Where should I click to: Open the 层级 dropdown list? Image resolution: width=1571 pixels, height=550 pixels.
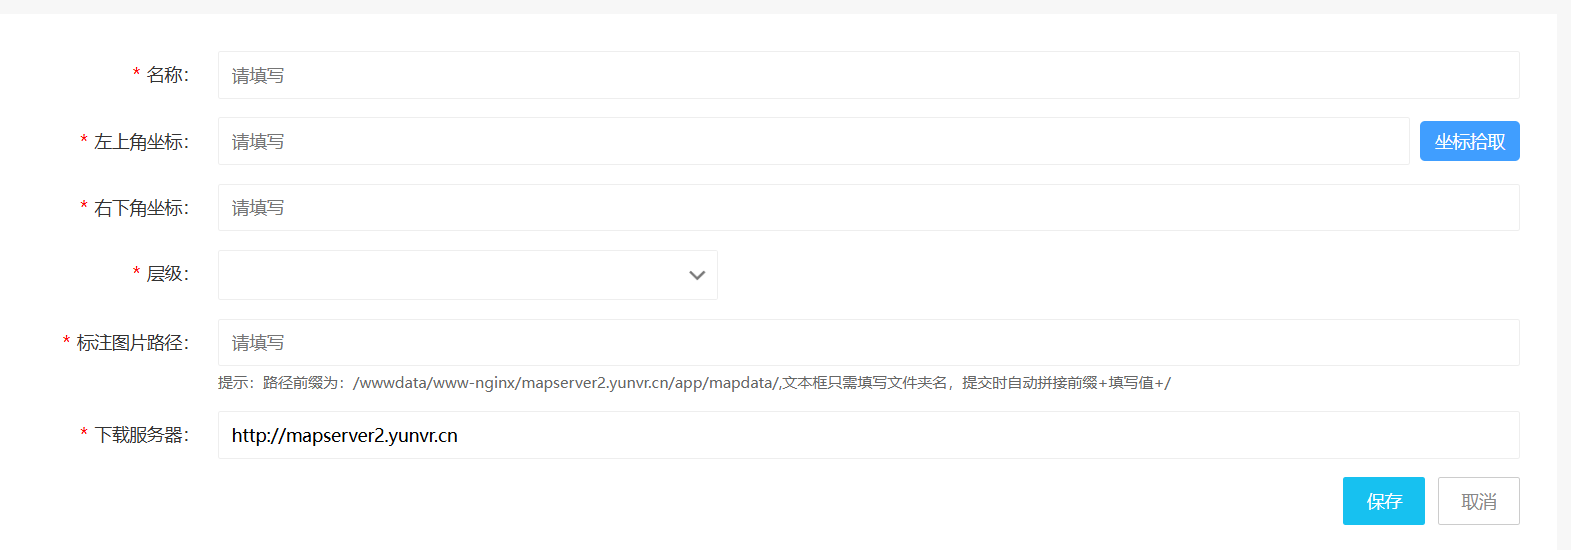(x=467, y=275)
